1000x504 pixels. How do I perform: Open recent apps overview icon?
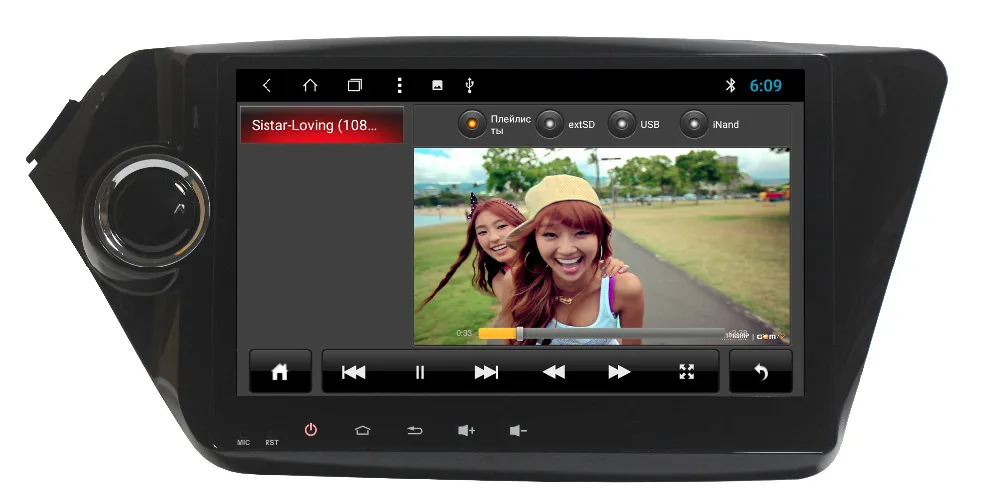click(355, 85)
